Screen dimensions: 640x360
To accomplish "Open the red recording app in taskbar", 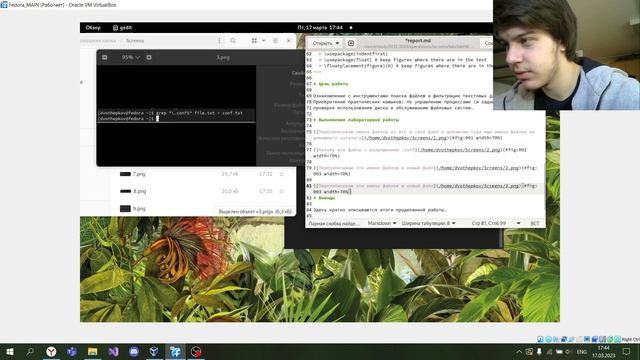I will pos(196,351).
